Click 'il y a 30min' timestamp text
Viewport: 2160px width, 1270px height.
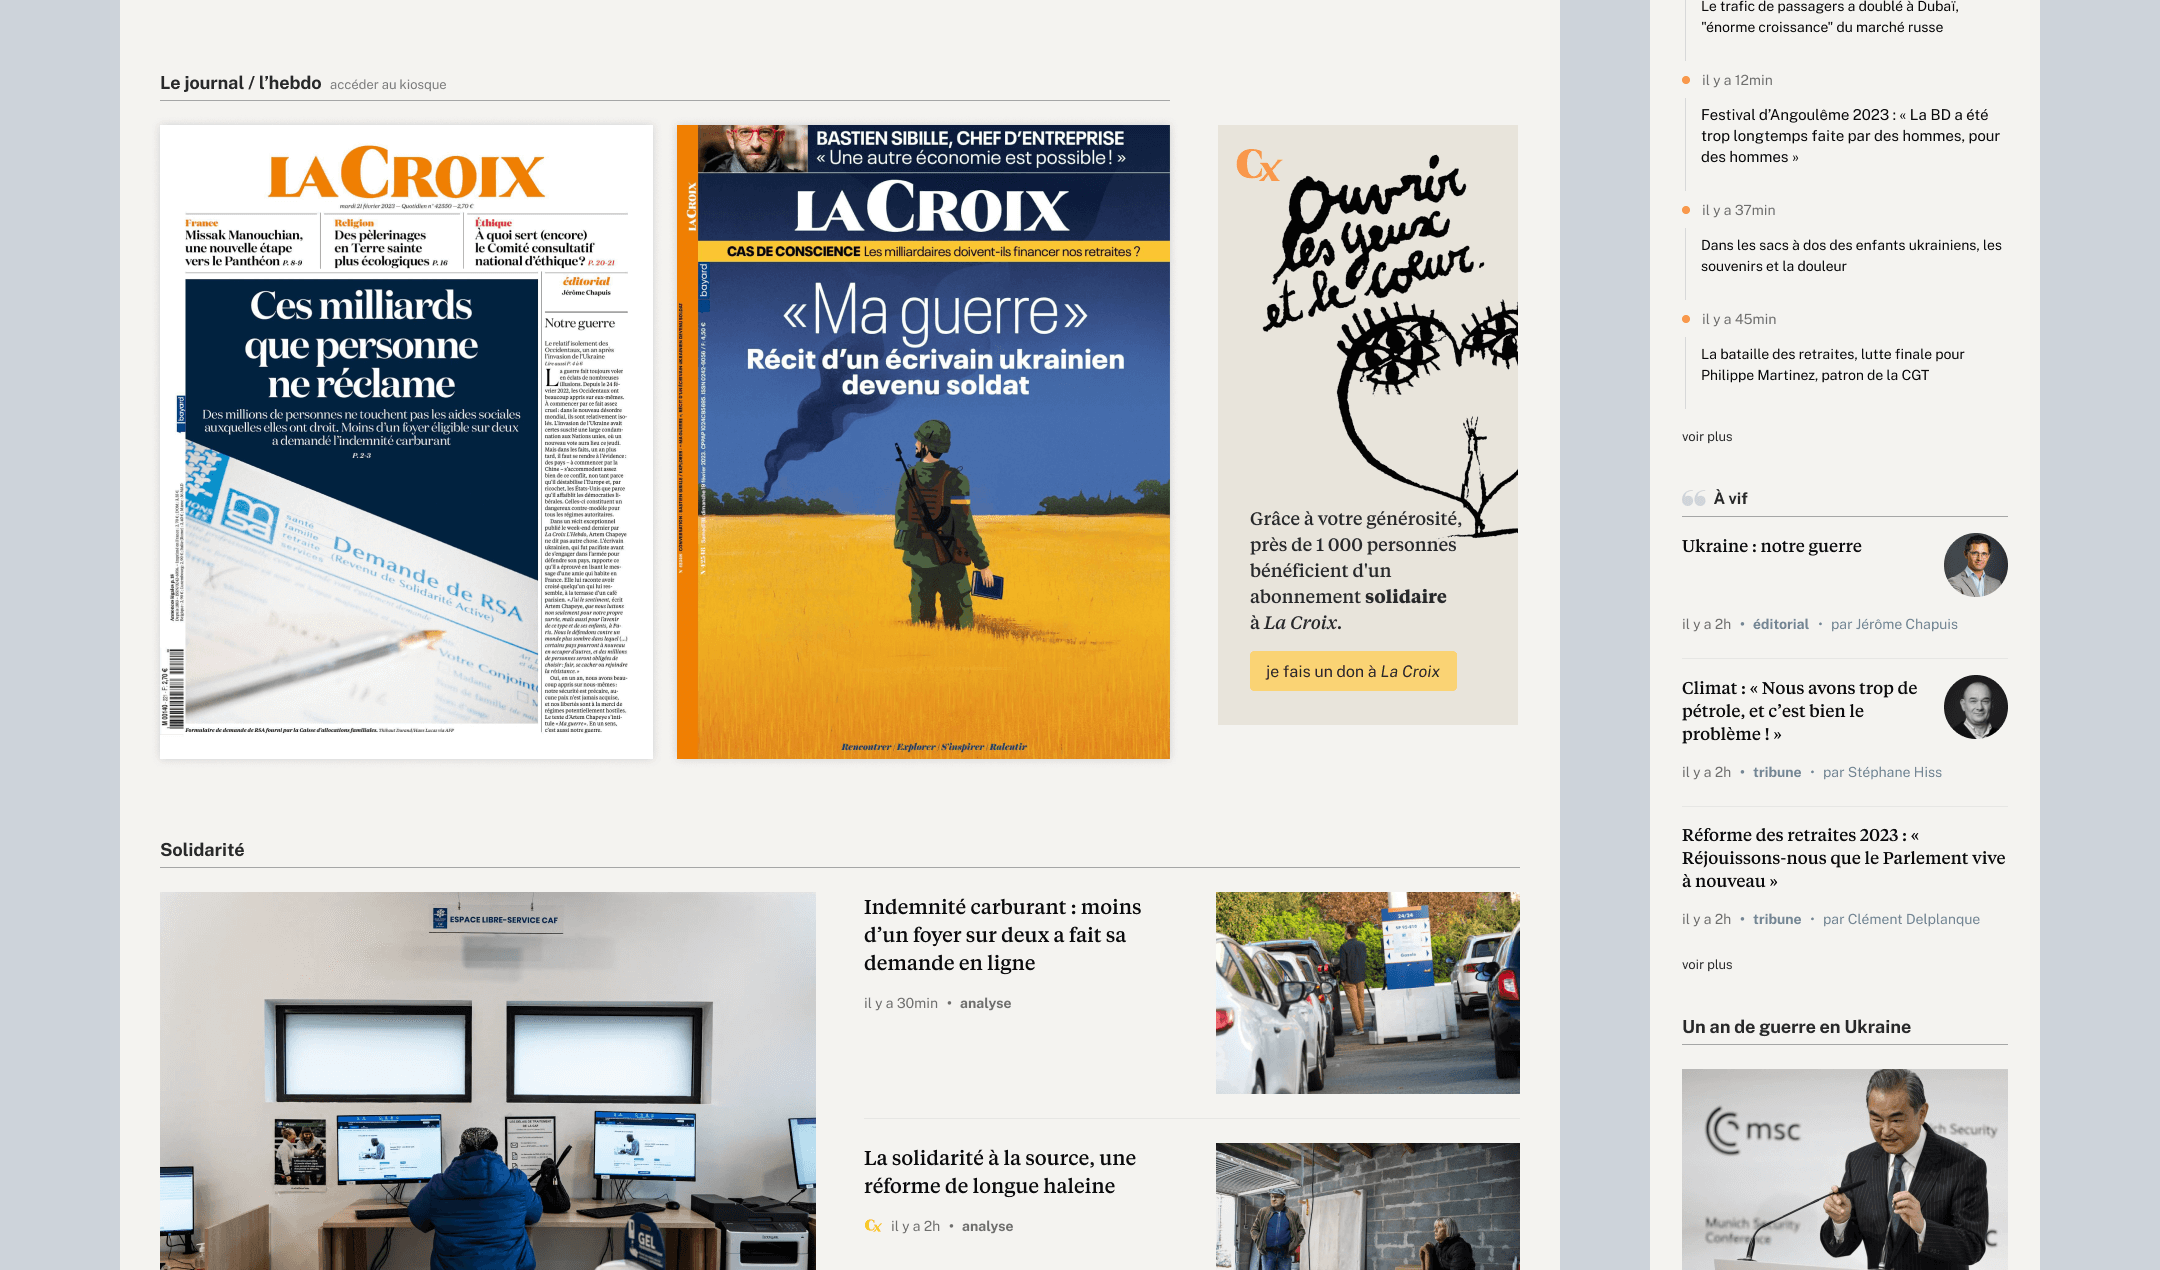click(901, 1003)
